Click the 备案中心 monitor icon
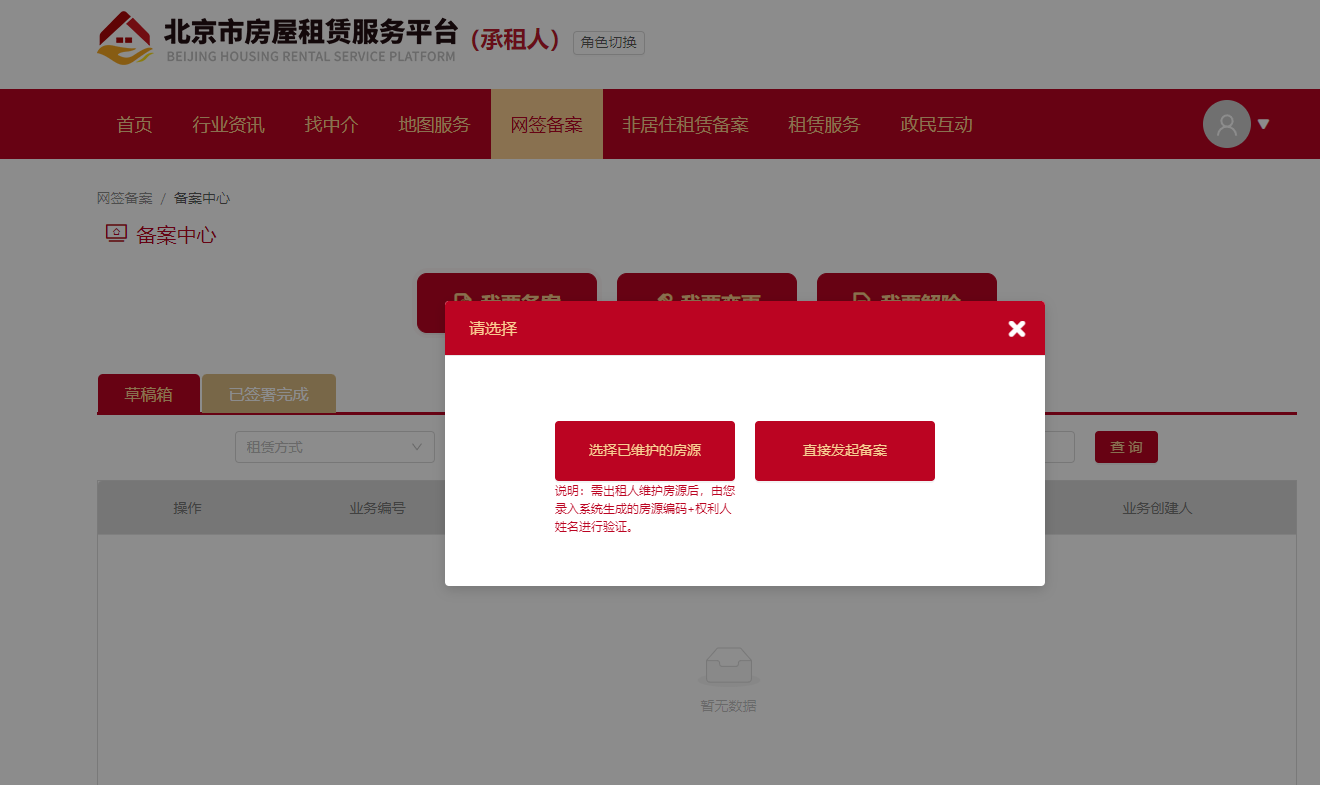 point(116,234)
